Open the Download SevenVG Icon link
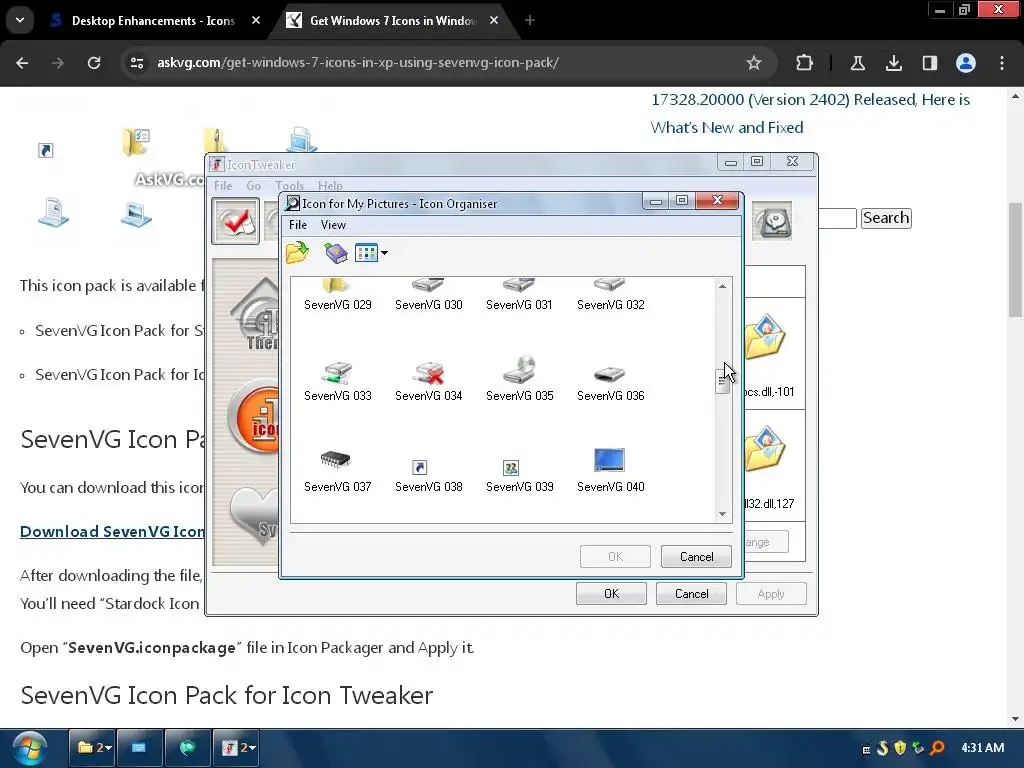The width and height of the screenshot is (1024, 768). pyautogui.click(x=112, y=532)
